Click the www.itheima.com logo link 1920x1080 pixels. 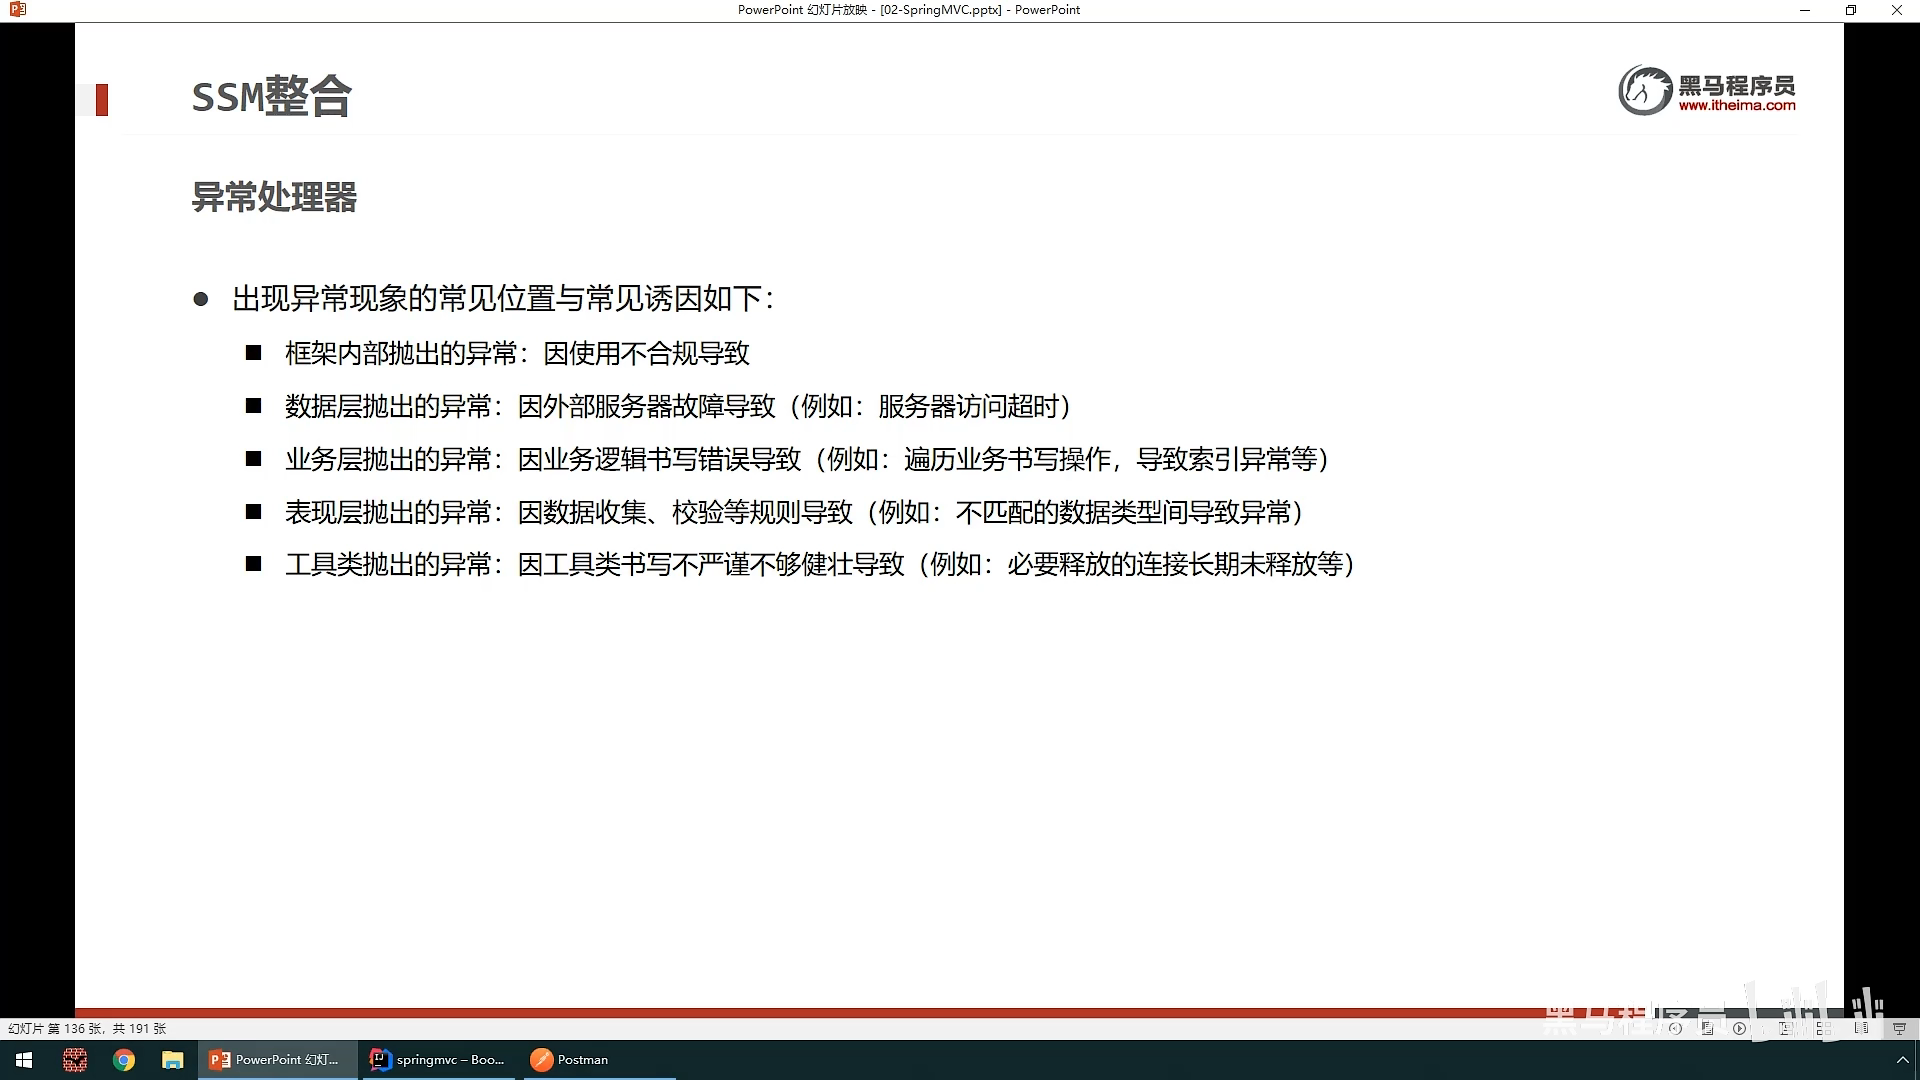click(1736, 105)
